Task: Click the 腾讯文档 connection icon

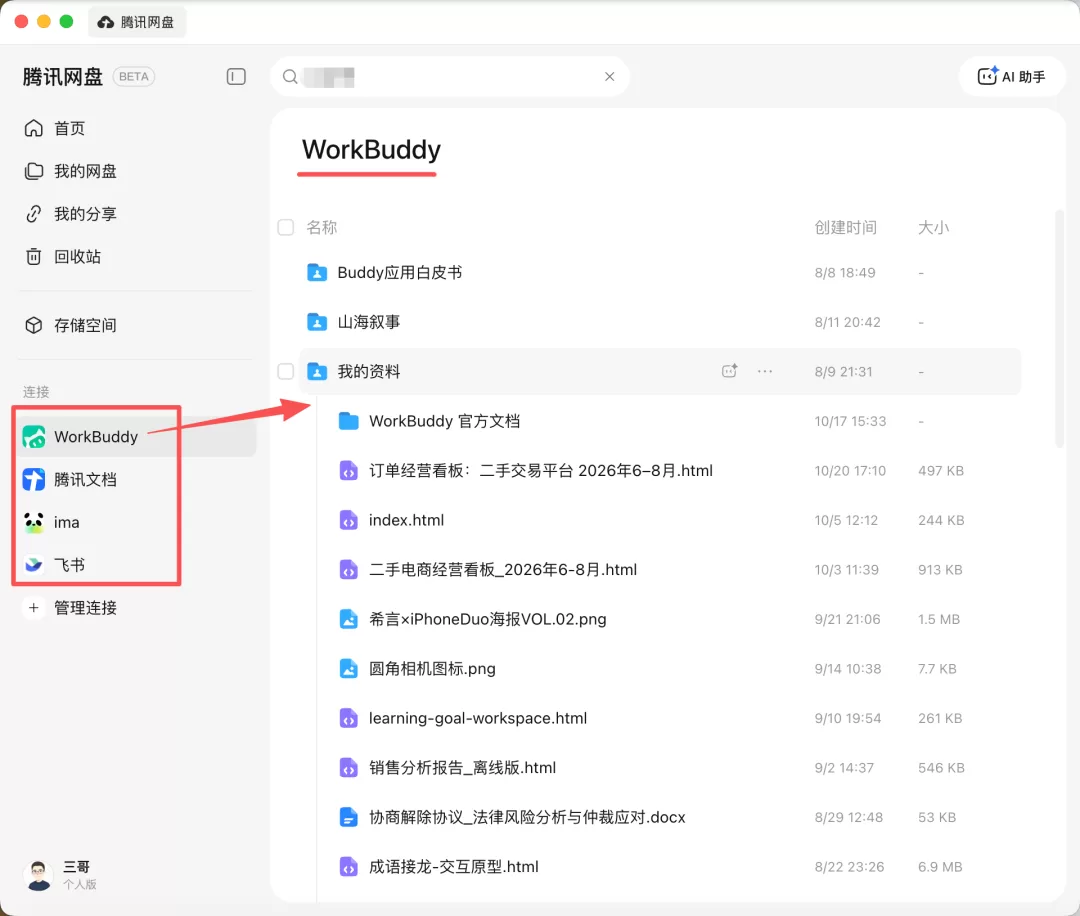Action: [x=34, y=479]
